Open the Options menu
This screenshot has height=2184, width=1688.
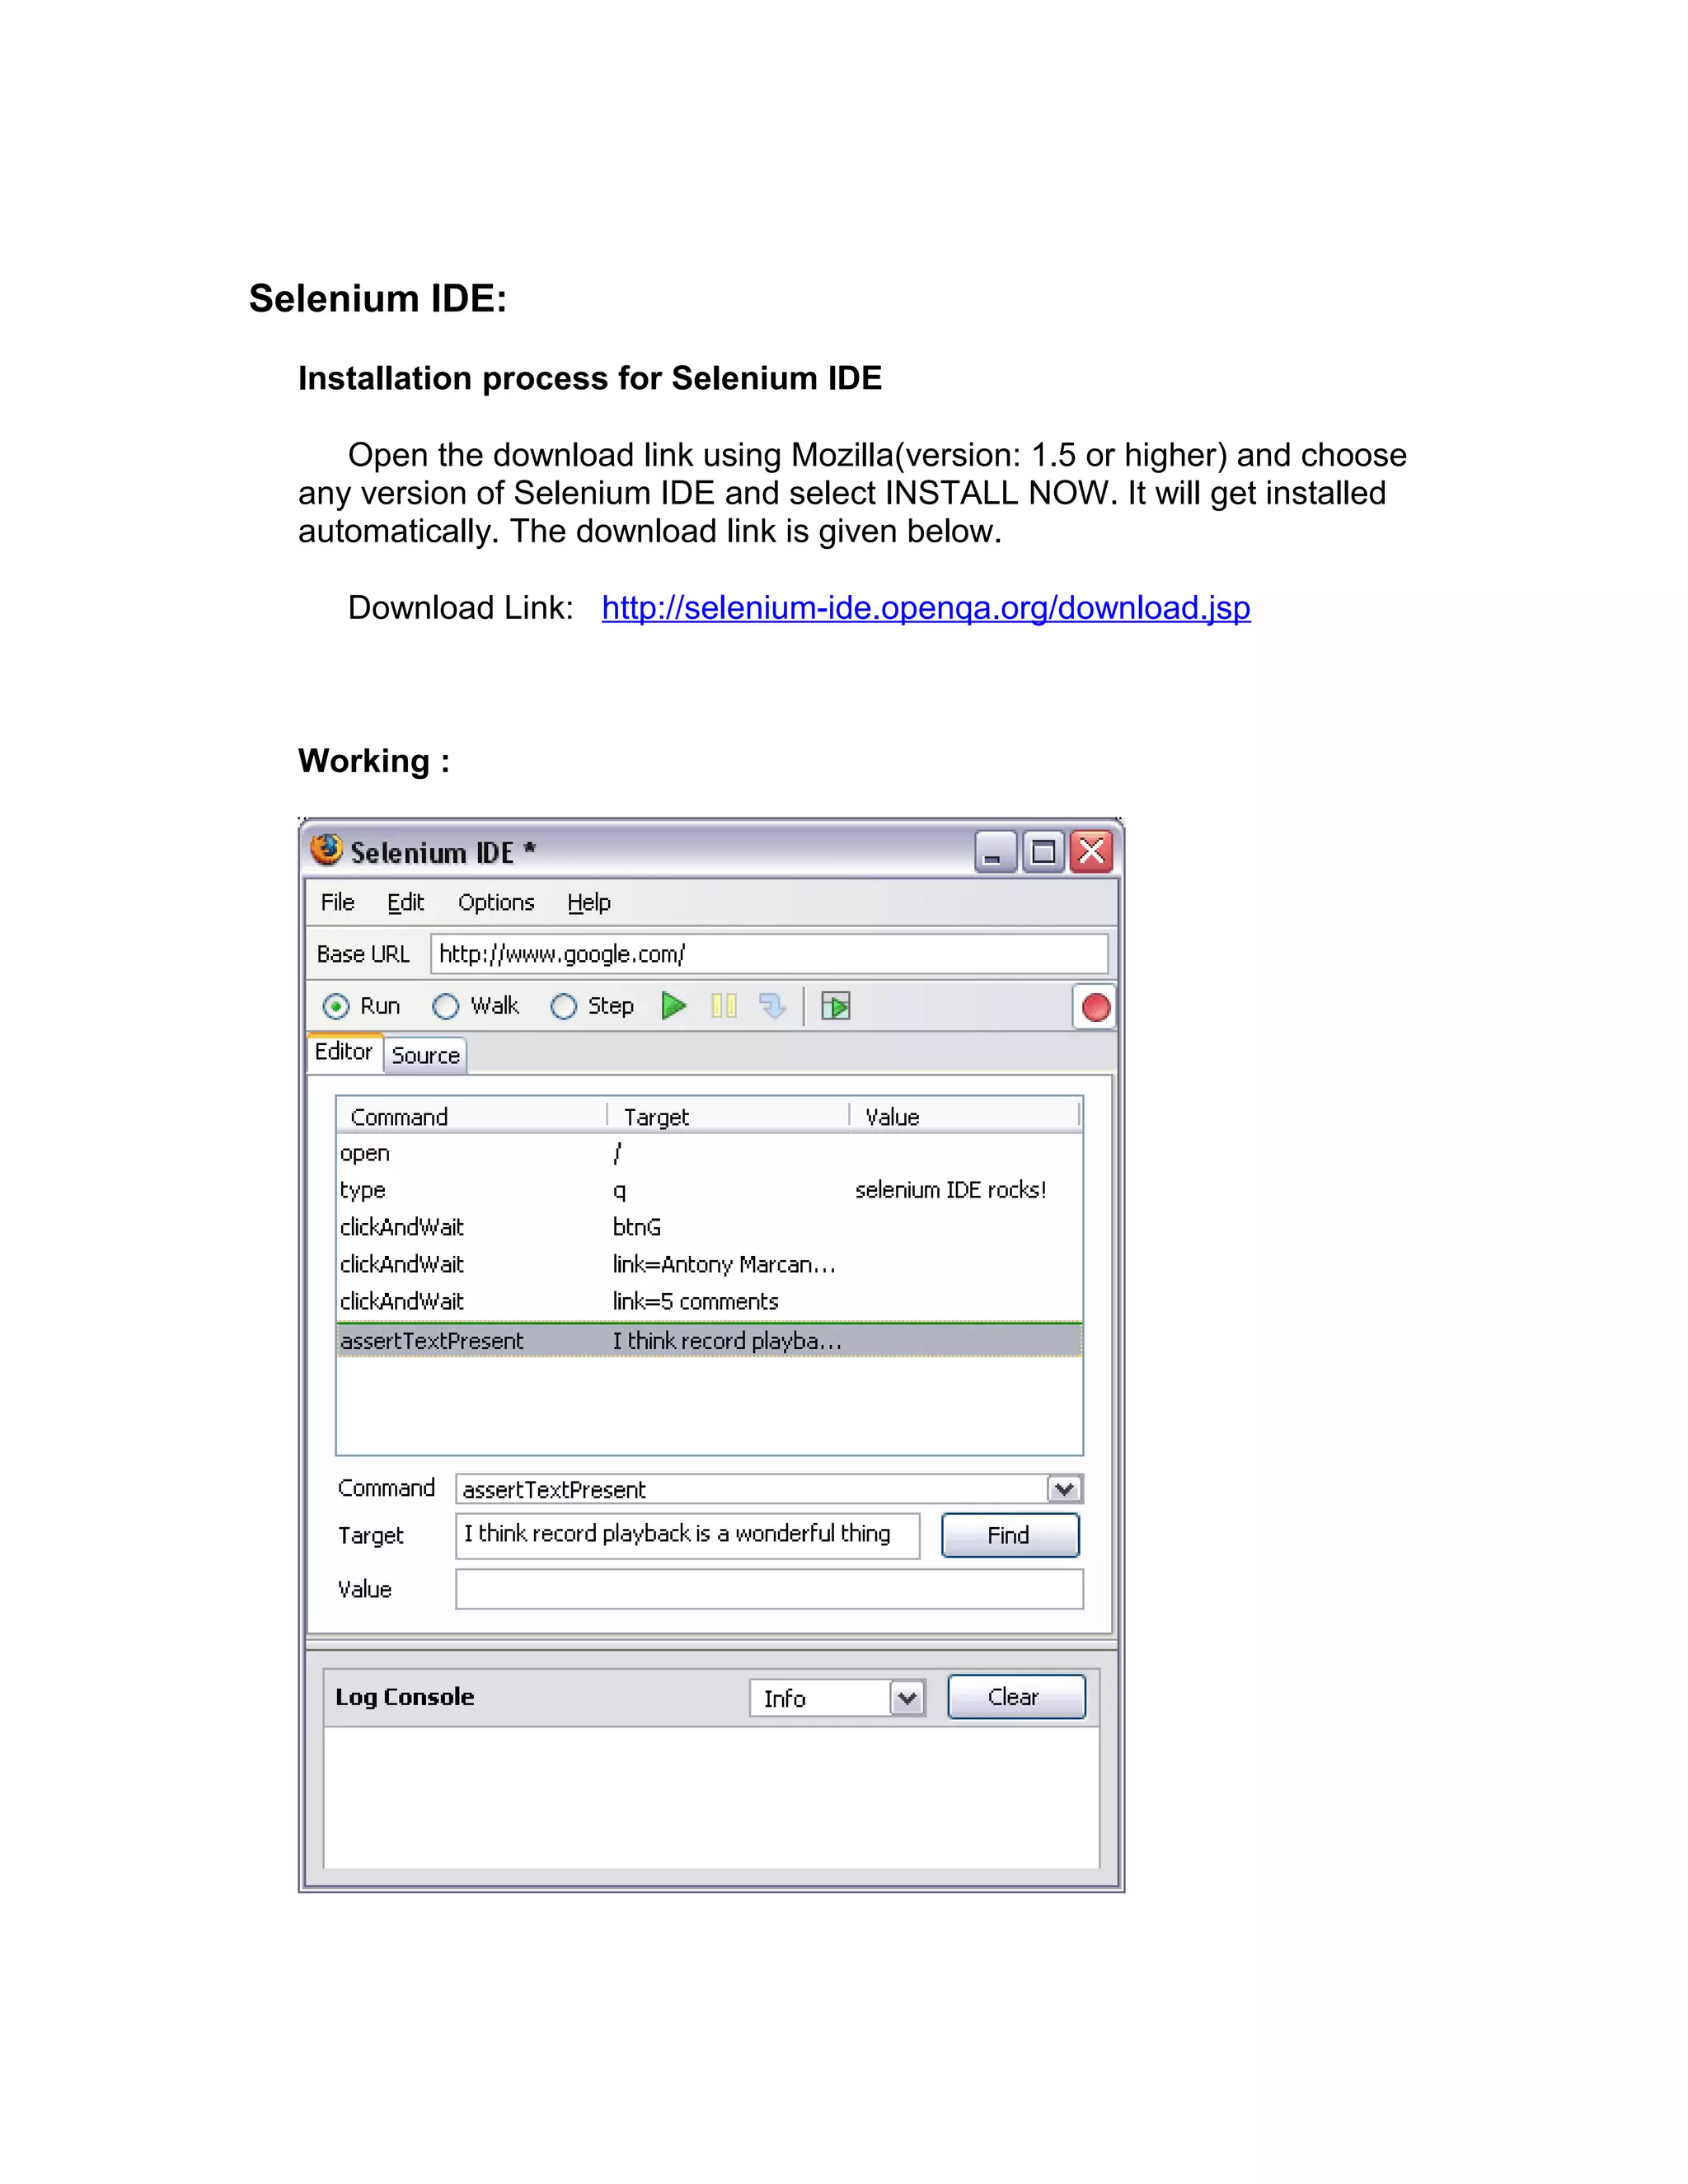496,902
